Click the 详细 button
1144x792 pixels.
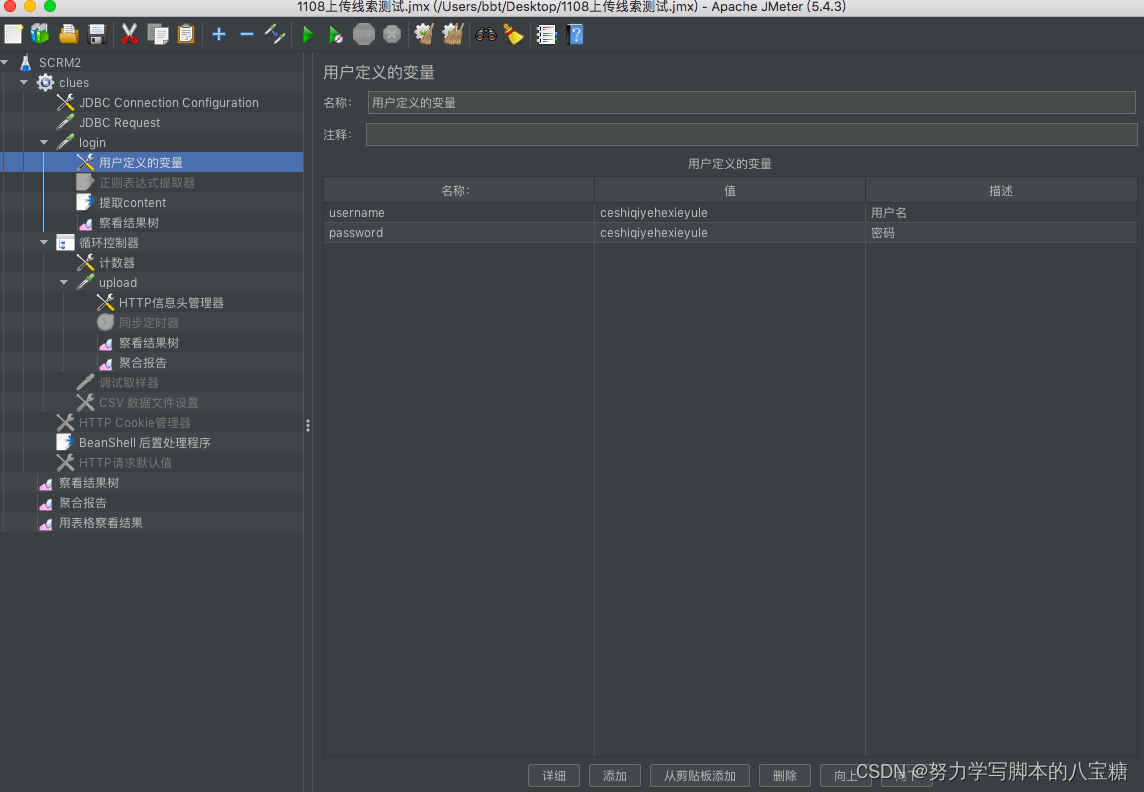tap(554, 776)
